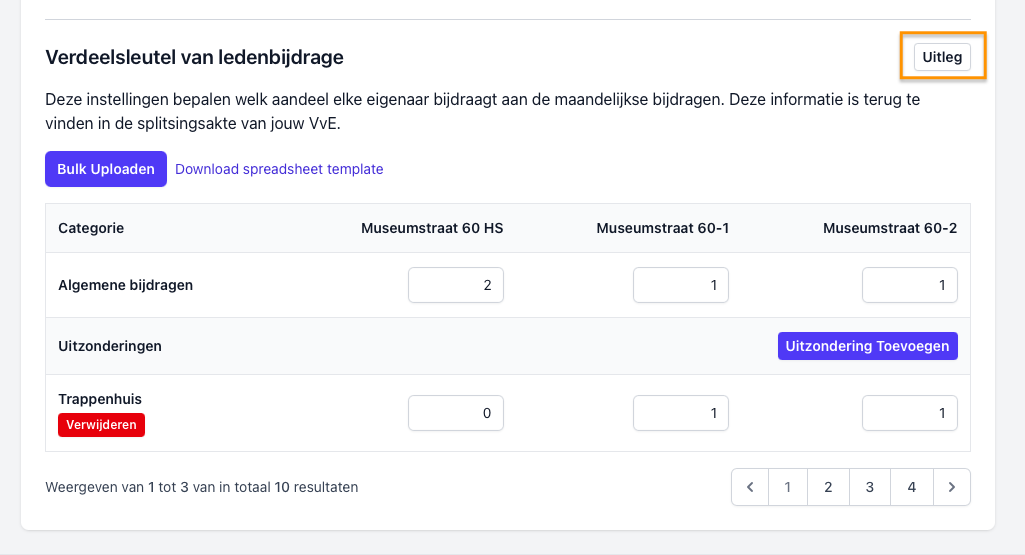1025x555 pixels.
Task: Click the Categorie column header
Action: click(x=91, y=228)
